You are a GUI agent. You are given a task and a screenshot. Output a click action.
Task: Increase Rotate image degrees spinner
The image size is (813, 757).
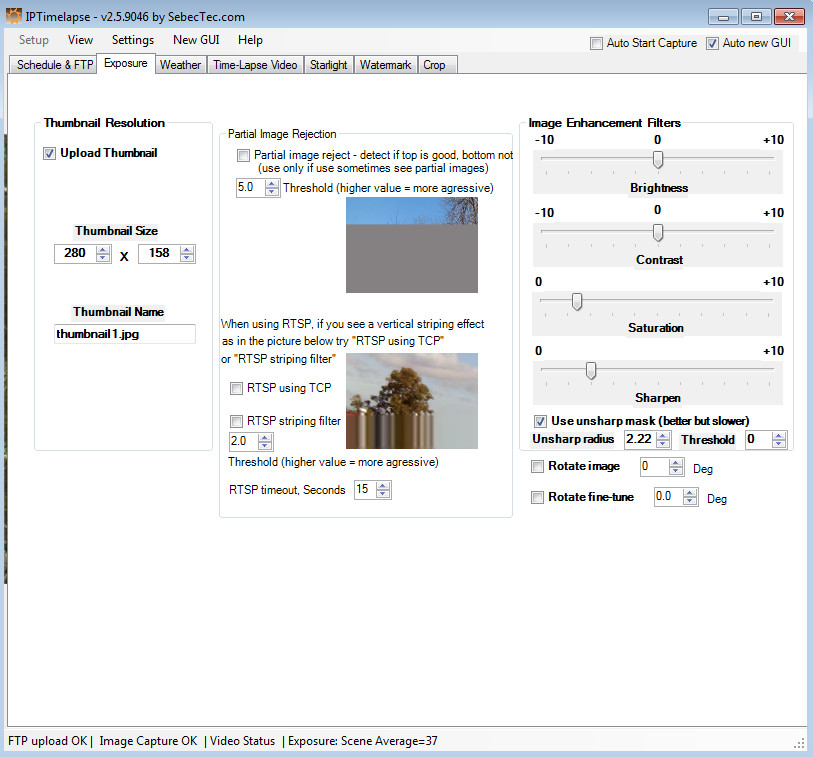pyautogui.click(x=676, y=463)
